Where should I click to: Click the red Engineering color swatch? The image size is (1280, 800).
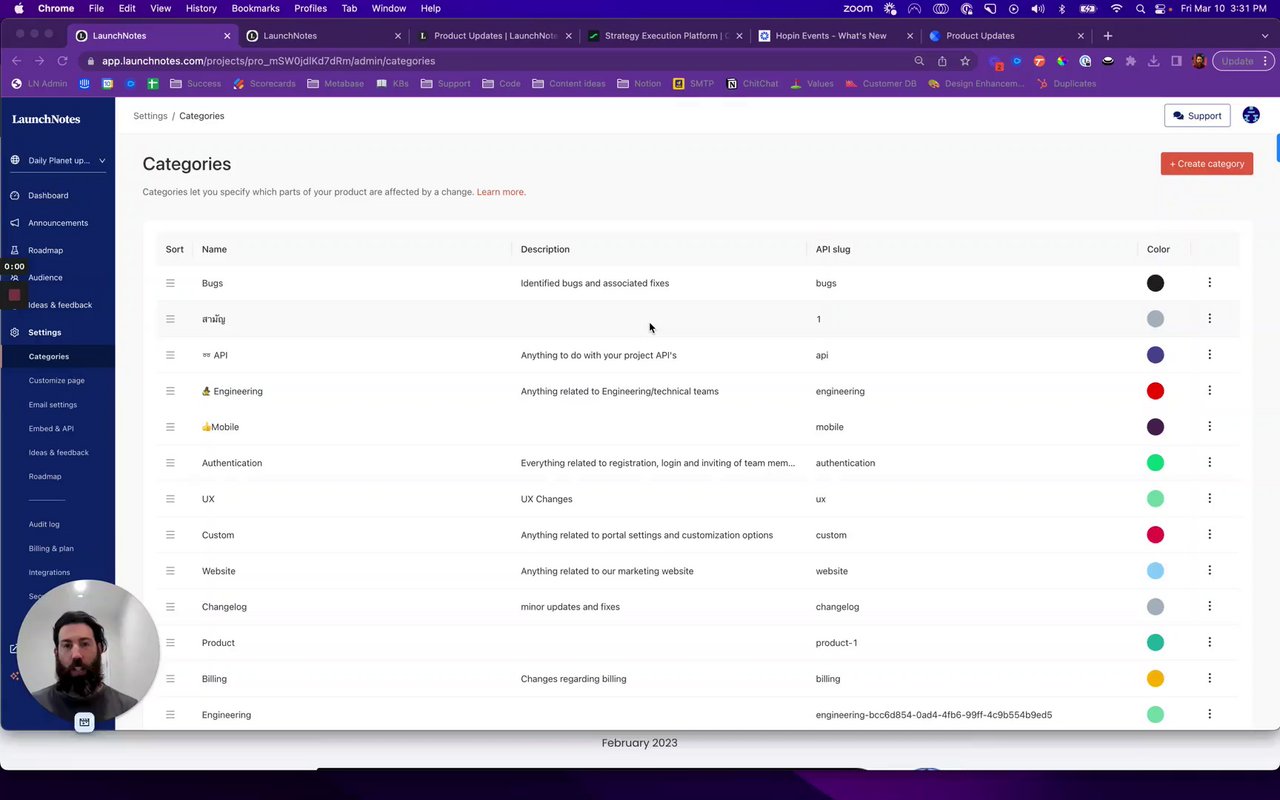click(1155, 391)
